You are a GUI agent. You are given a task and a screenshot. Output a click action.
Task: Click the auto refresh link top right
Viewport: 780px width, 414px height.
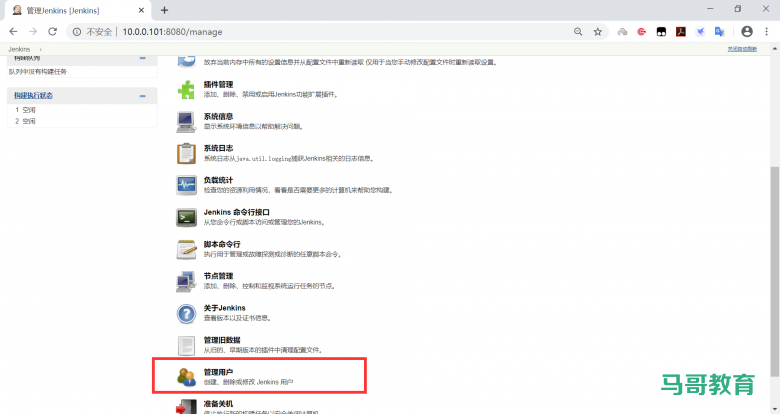click(x=742, y=49)
